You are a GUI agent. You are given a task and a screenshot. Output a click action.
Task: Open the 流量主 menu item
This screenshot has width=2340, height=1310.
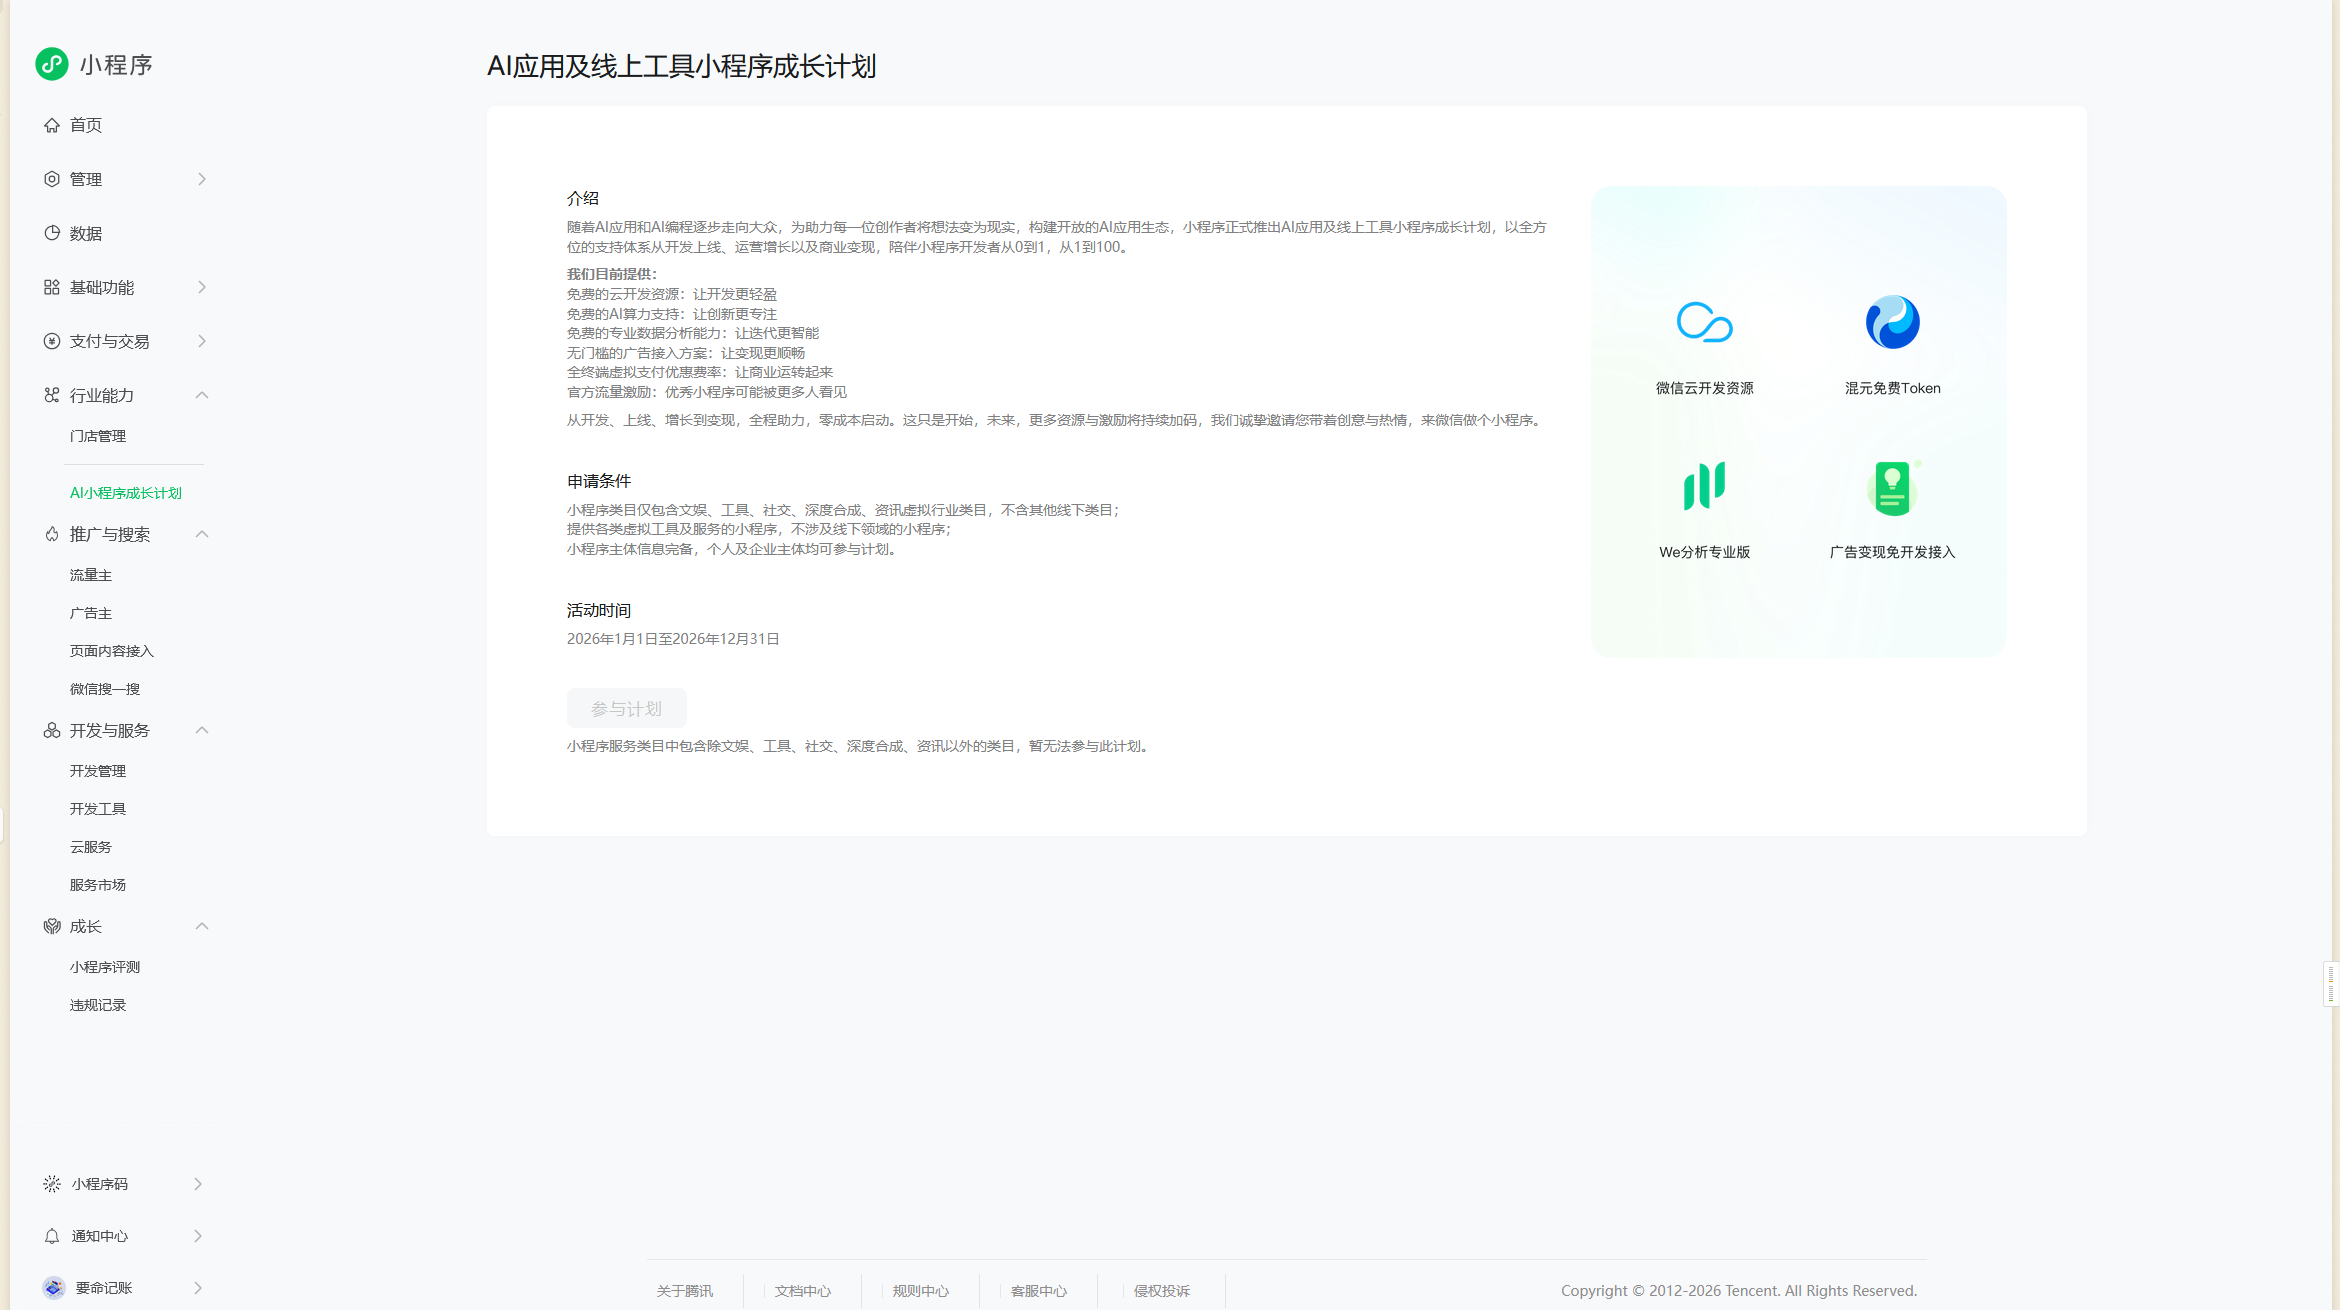(91, 575)
